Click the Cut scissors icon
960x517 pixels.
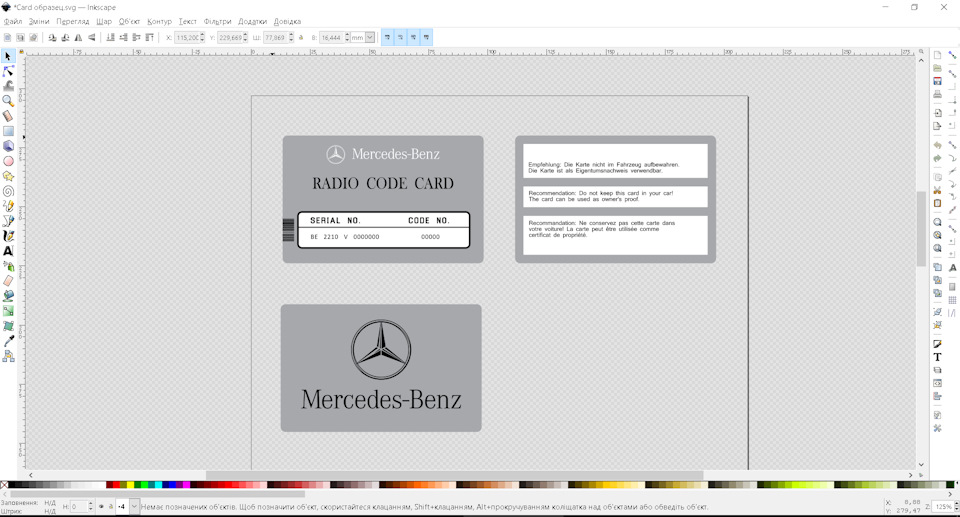point(937,190)
